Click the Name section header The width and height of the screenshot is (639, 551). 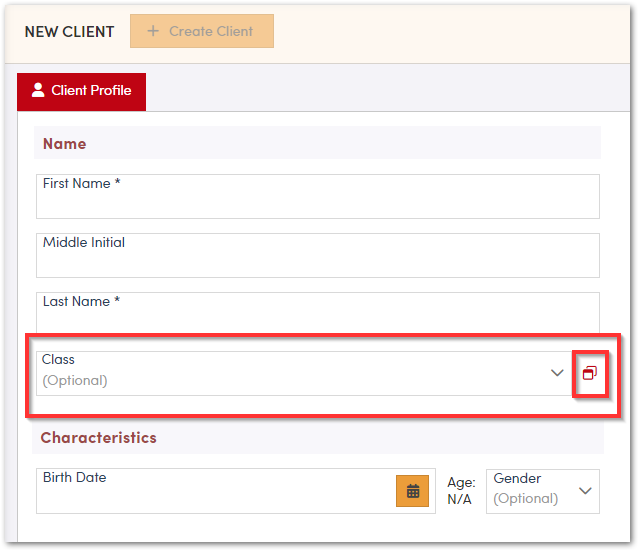[x=65, y=144]
